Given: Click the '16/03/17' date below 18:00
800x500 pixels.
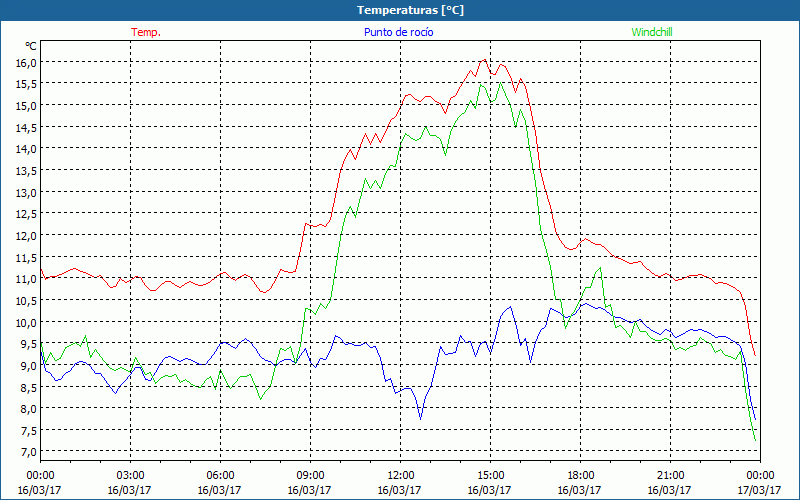Looking at the screenshot, I should coord(580,490).
